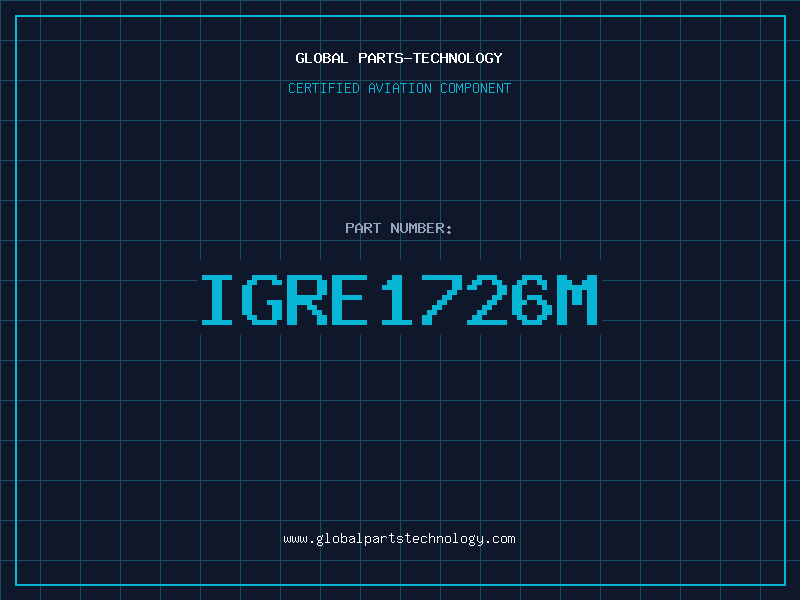Open the www.globalpartstechnology.com website link

click(399, 539)
